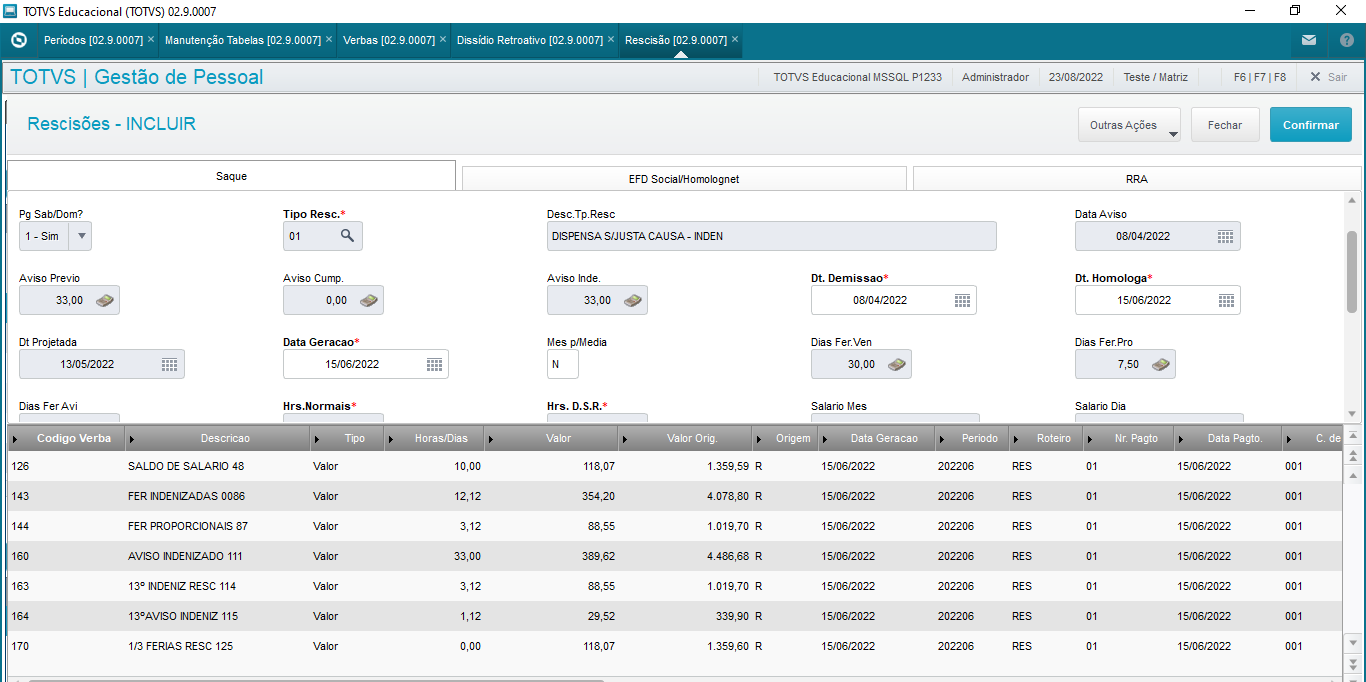Screen dimensions: 1366x682
Task: Click the Fechar button
Action: click(1225, 125)
